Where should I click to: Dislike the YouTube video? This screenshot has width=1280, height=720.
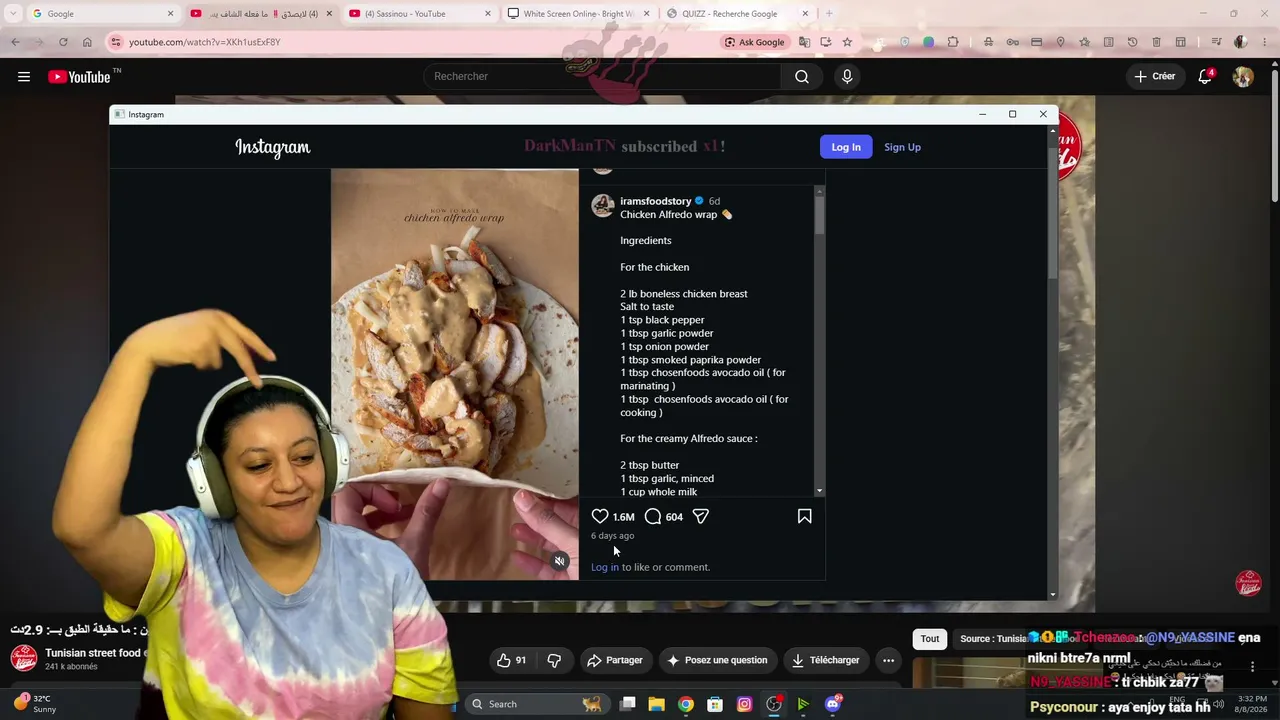tap(554, 660)
